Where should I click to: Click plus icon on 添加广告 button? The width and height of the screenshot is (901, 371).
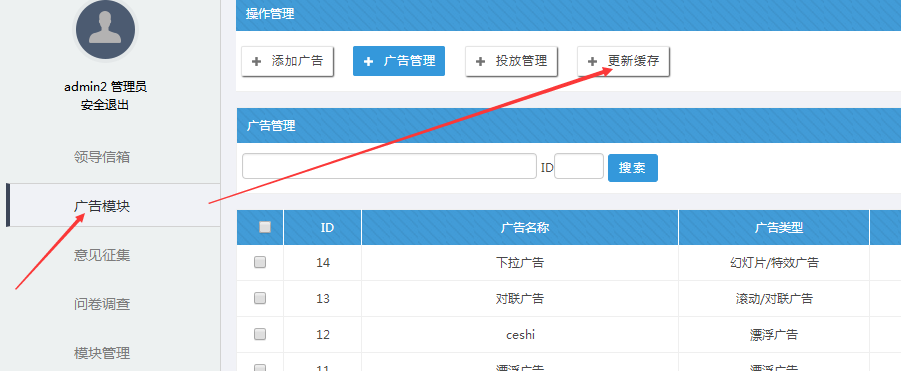pos(256,61)
